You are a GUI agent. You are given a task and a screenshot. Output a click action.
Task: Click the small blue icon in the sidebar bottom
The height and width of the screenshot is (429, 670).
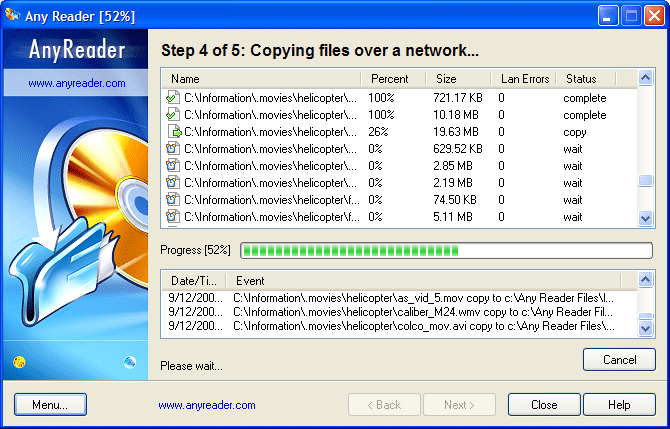pyautogui.click(x=129, y=361)
